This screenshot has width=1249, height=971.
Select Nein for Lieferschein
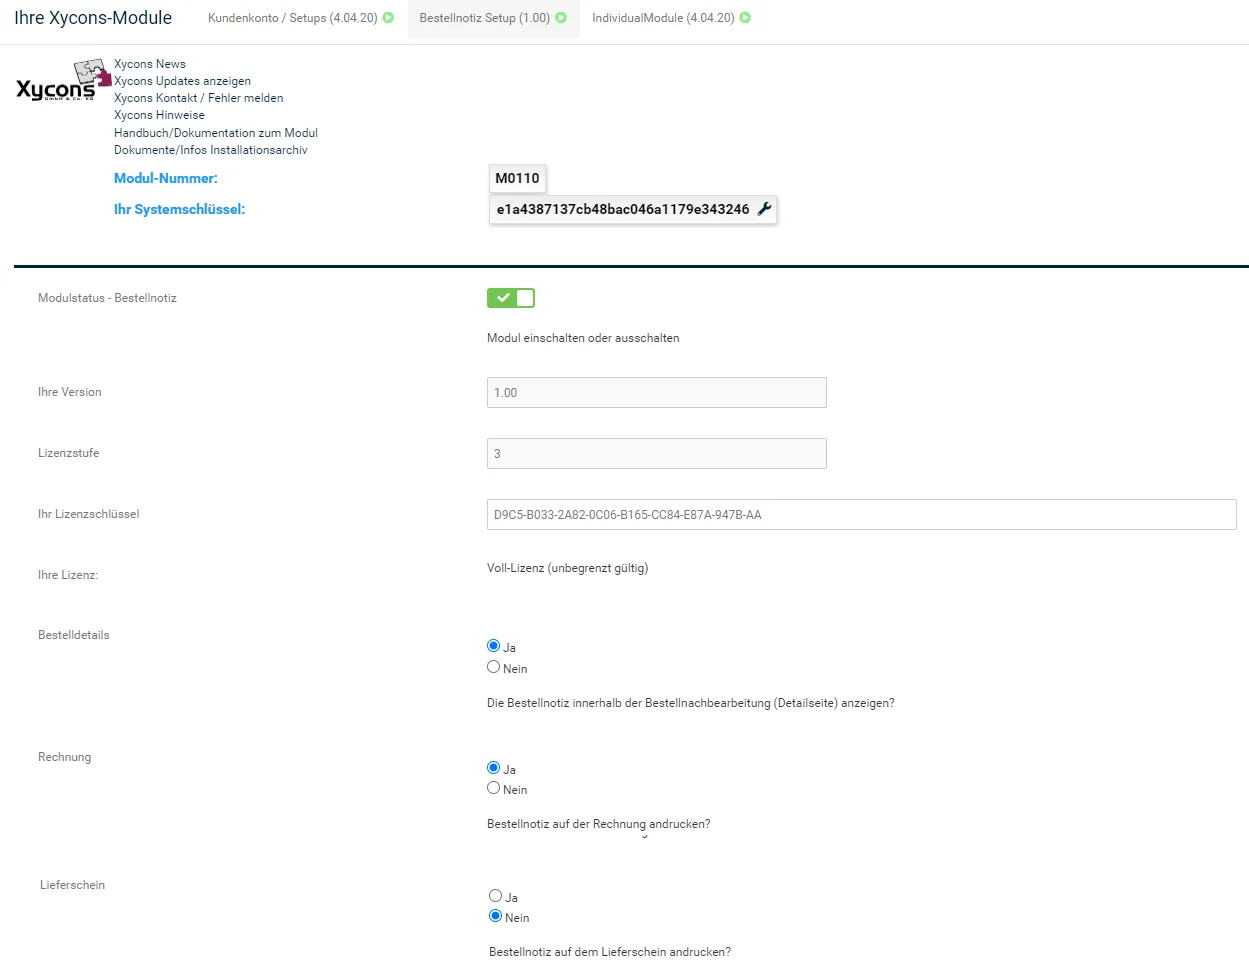click(x=495, y=916)
